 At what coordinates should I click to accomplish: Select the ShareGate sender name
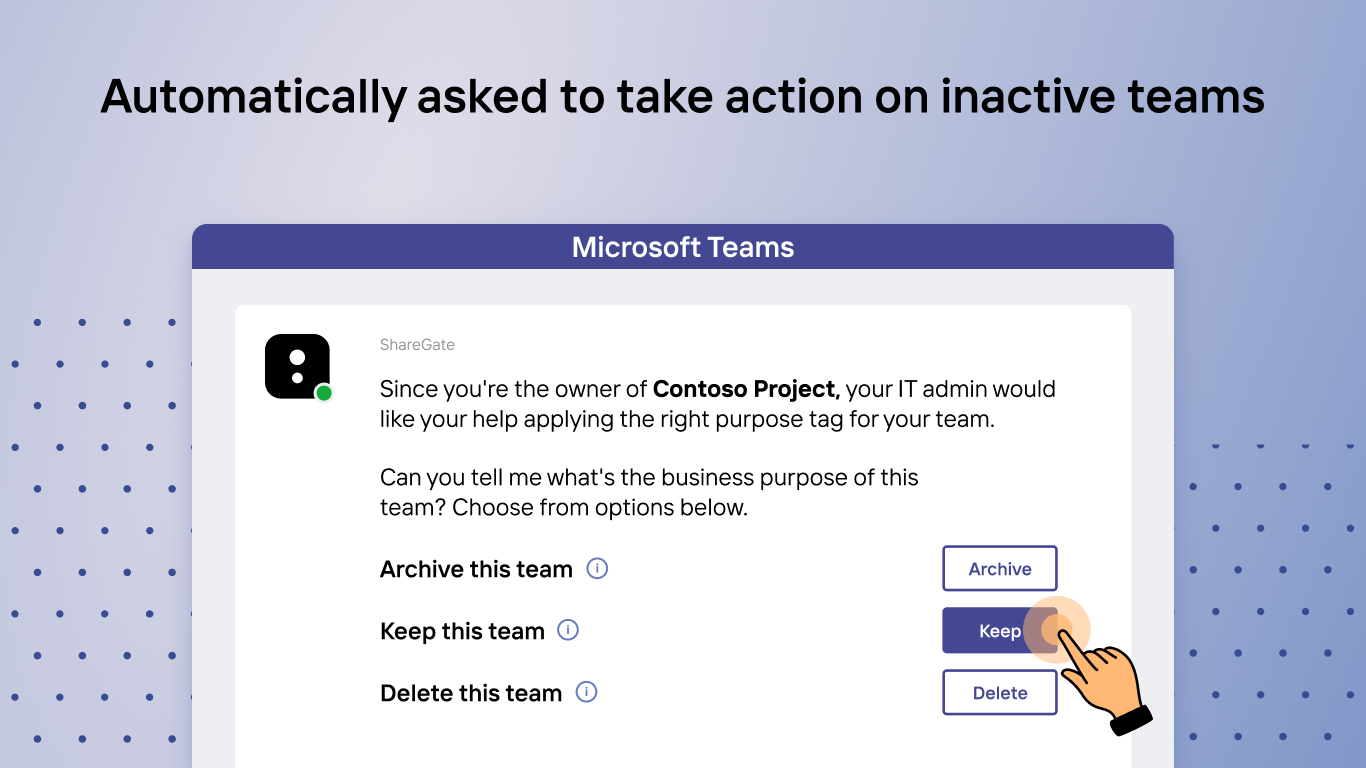417,345
